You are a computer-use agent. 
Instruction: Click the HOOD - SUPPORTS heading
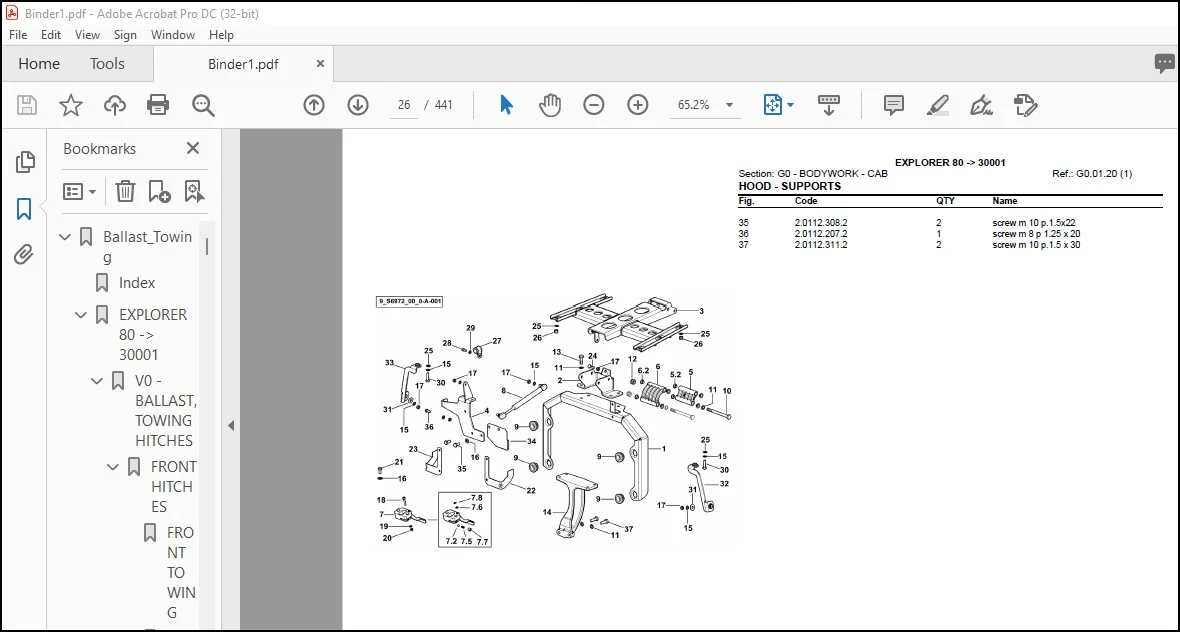(789, 186)
